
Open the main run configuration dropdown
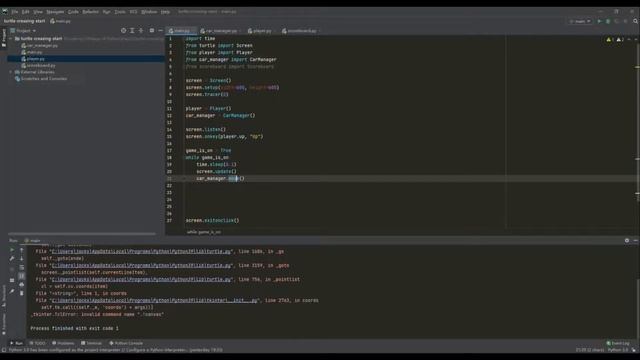pos(580,21)
